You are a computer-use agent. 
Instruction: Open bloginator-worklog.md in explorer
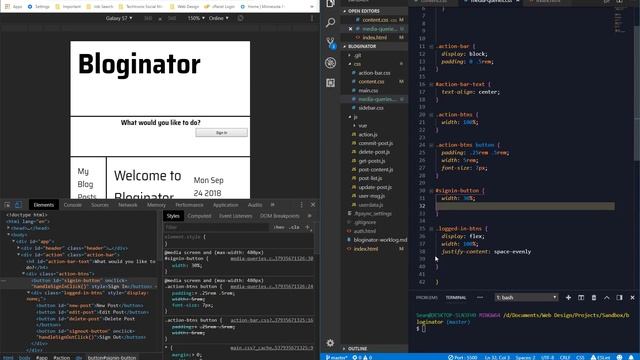click(x=380, y=240)
